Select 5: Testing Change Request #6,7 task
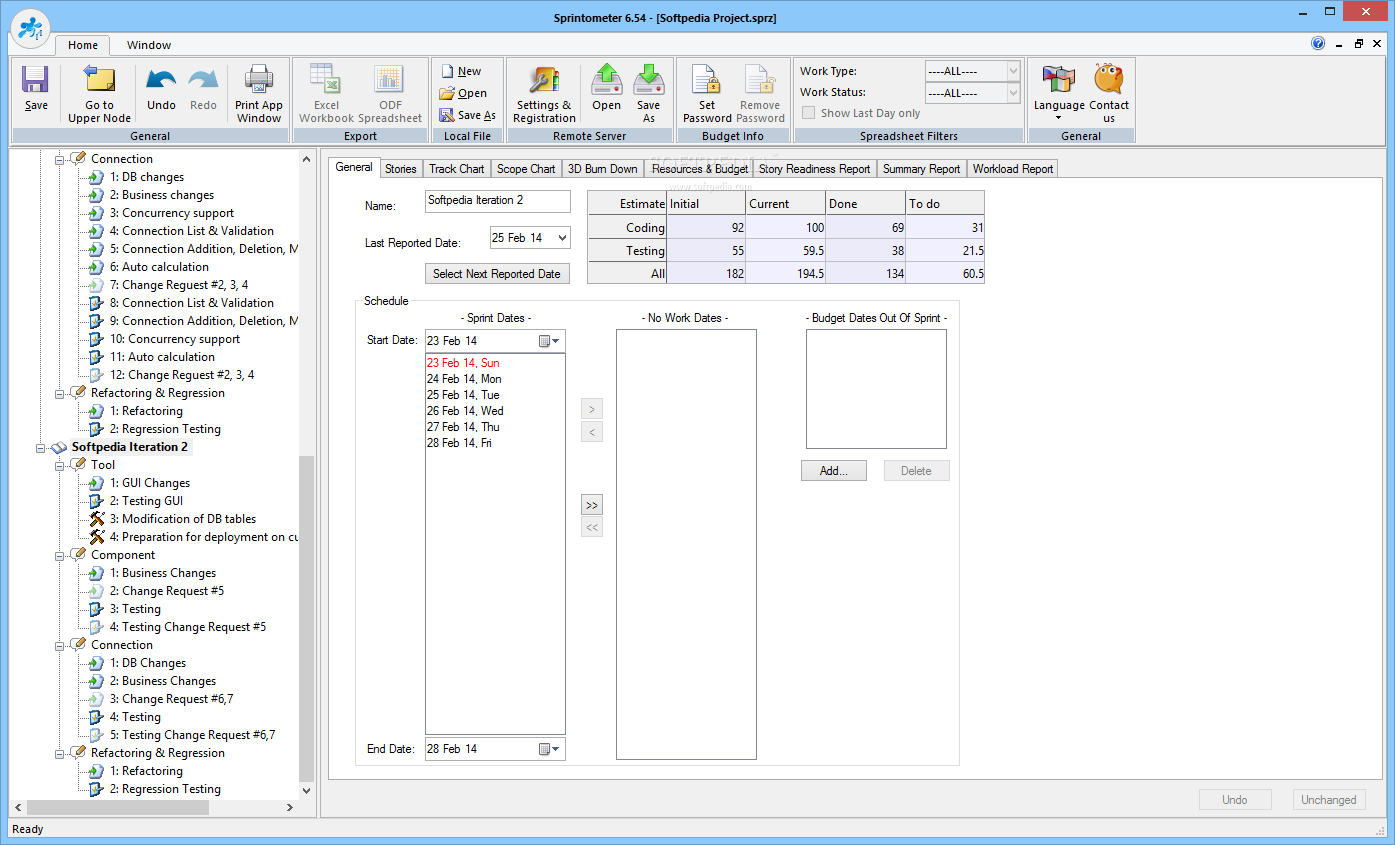Viewport: 1395px width, 845px height. pos(192,735)
